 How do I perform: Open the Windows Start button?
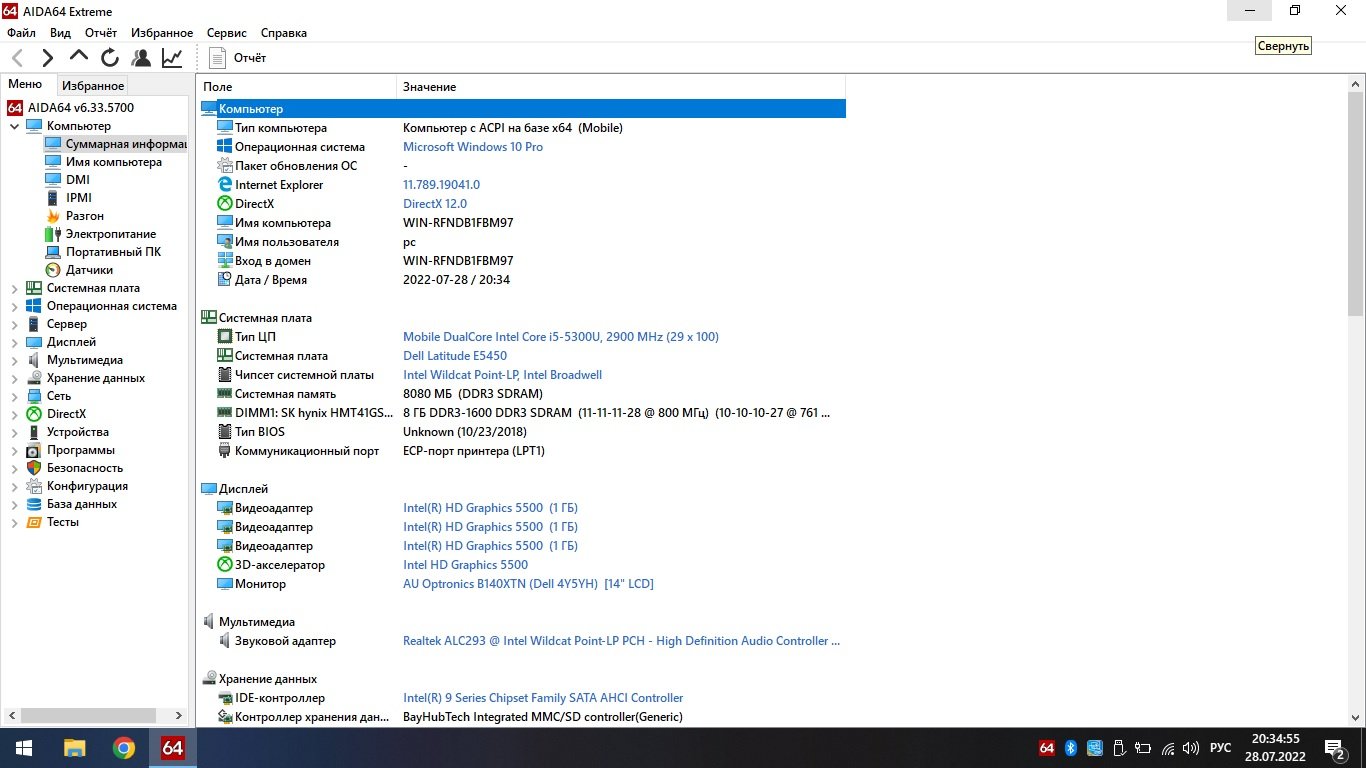(x=24, y=748)
